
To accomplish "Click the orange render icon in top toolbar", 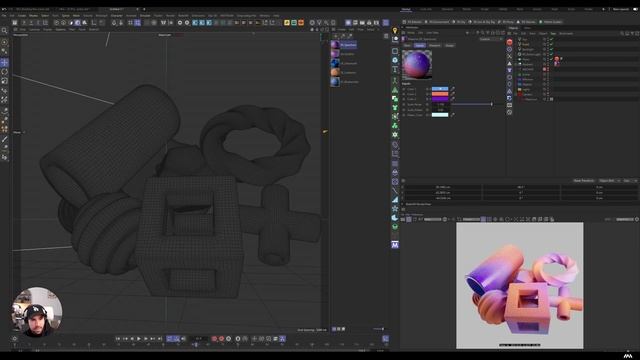I will [x=301, y=22].
